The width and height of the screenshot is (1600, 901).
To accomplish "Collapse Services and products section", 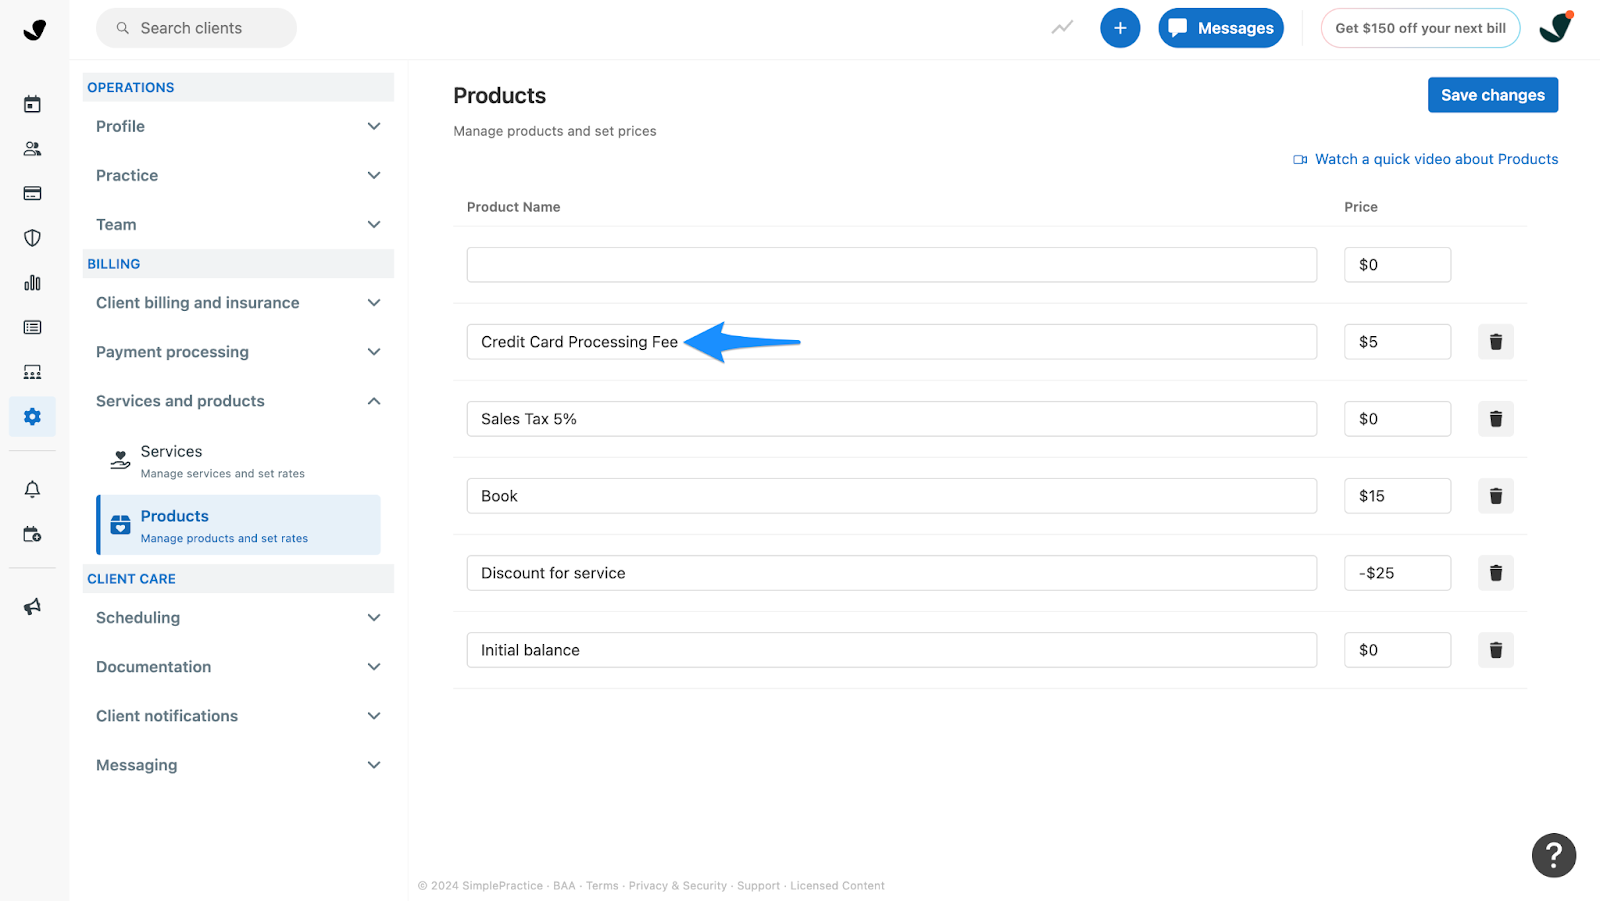I will click(x=238, y=401).
